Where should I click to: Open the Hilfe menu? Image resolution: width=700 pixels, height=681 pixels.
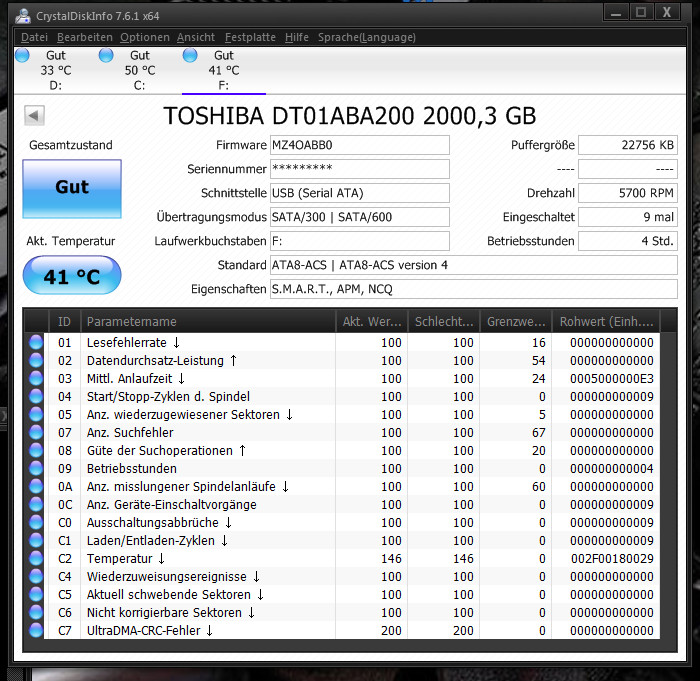coord(297,37)
